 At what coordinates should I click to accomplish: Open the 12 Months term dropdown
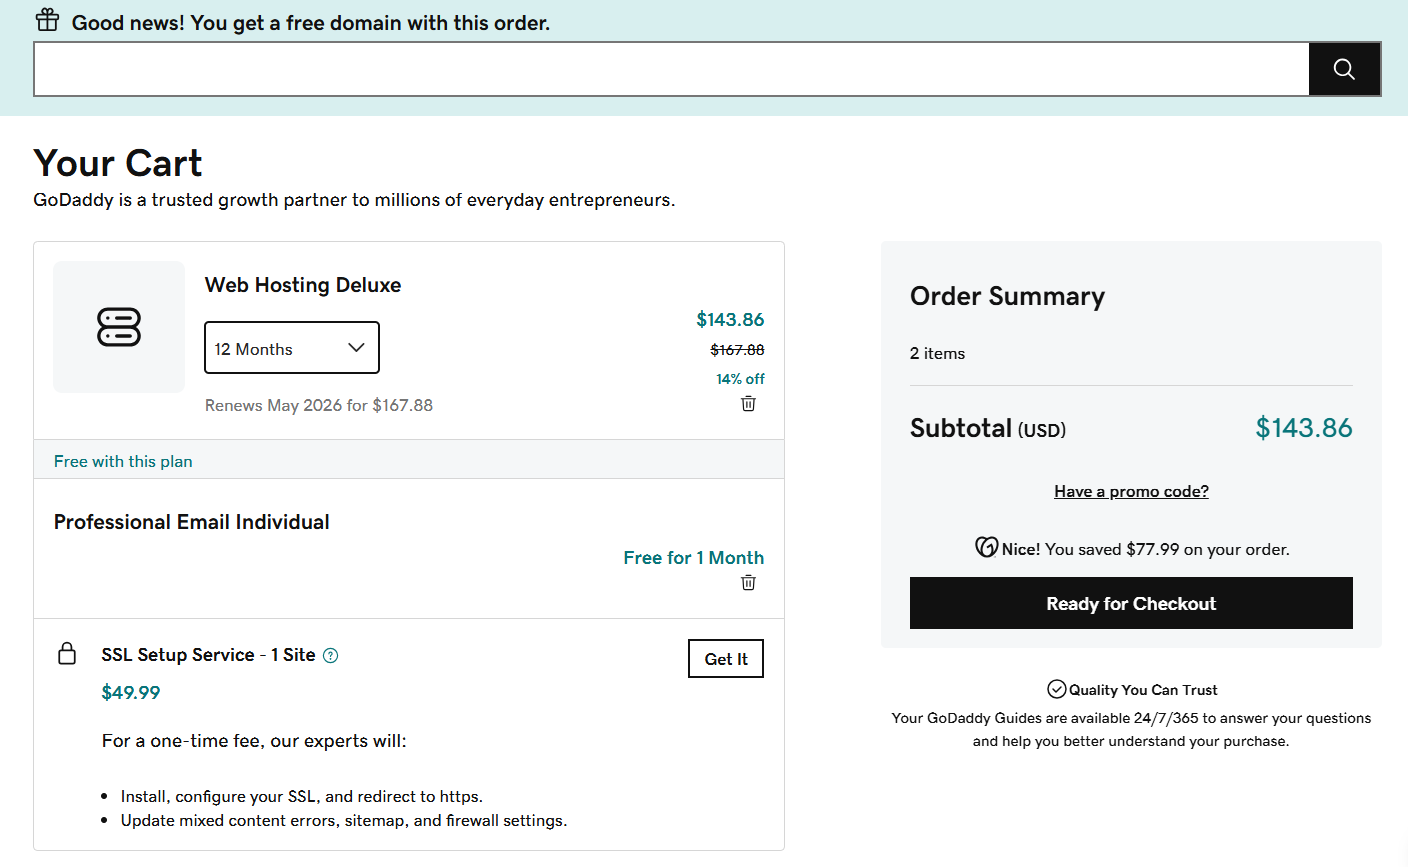coord(291,347)
